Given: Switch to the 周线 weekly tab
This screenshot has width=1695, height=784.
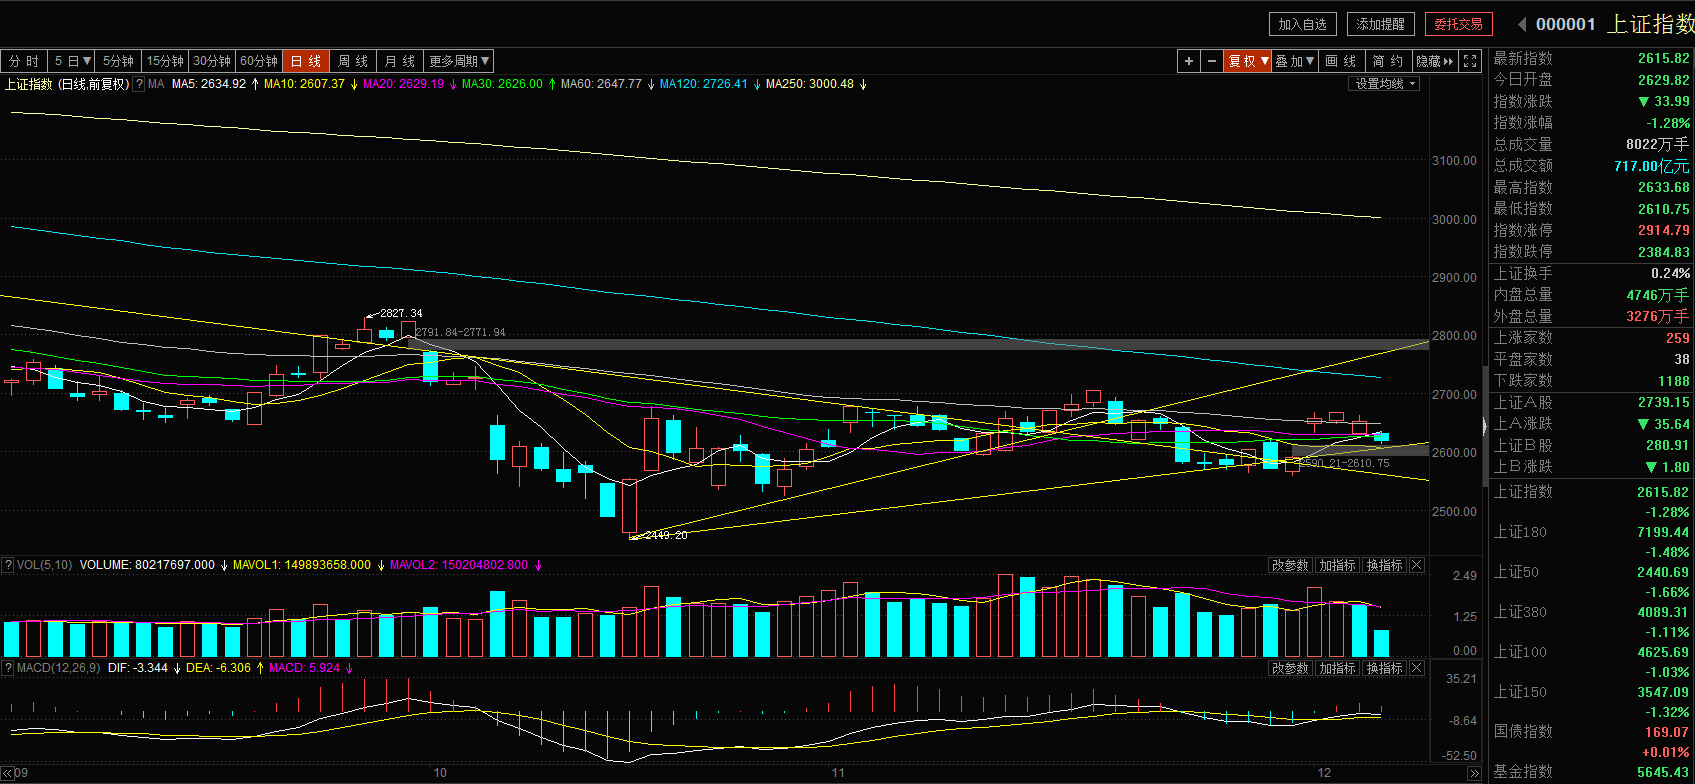Looking at the screenshot, I should click(353, 61).
